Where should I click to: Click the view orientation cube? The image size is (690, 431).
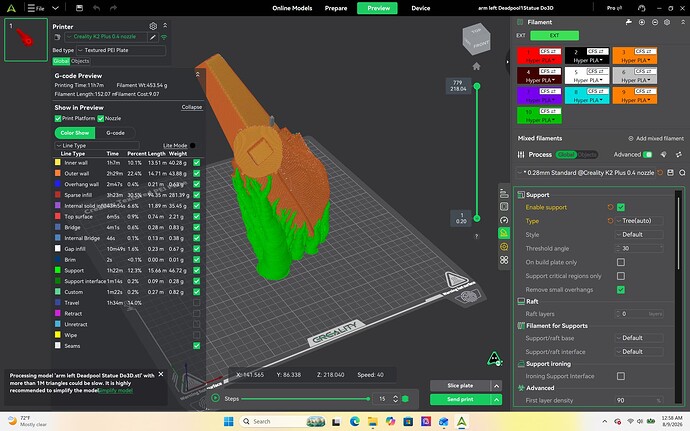coord(476,39)
